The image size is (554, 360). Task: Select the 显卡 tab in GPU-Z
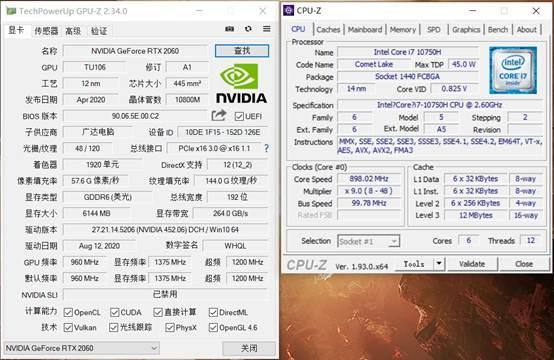[16, 30]
